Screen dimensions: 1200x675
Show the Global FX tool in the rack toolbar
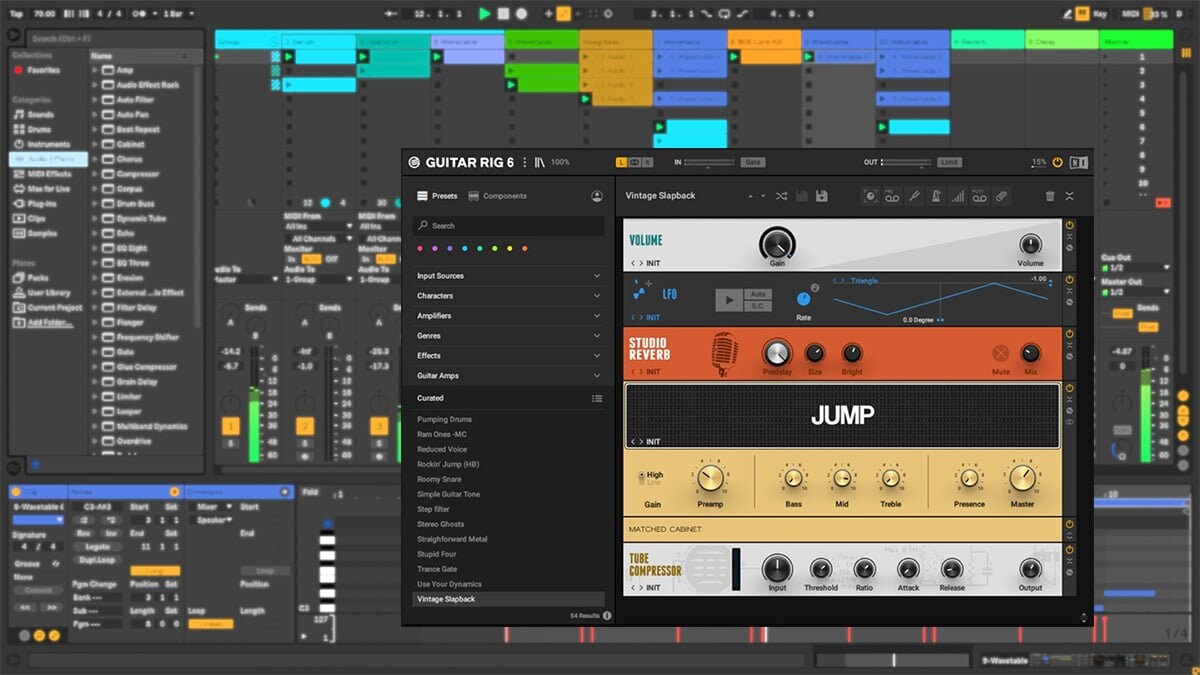870,196
